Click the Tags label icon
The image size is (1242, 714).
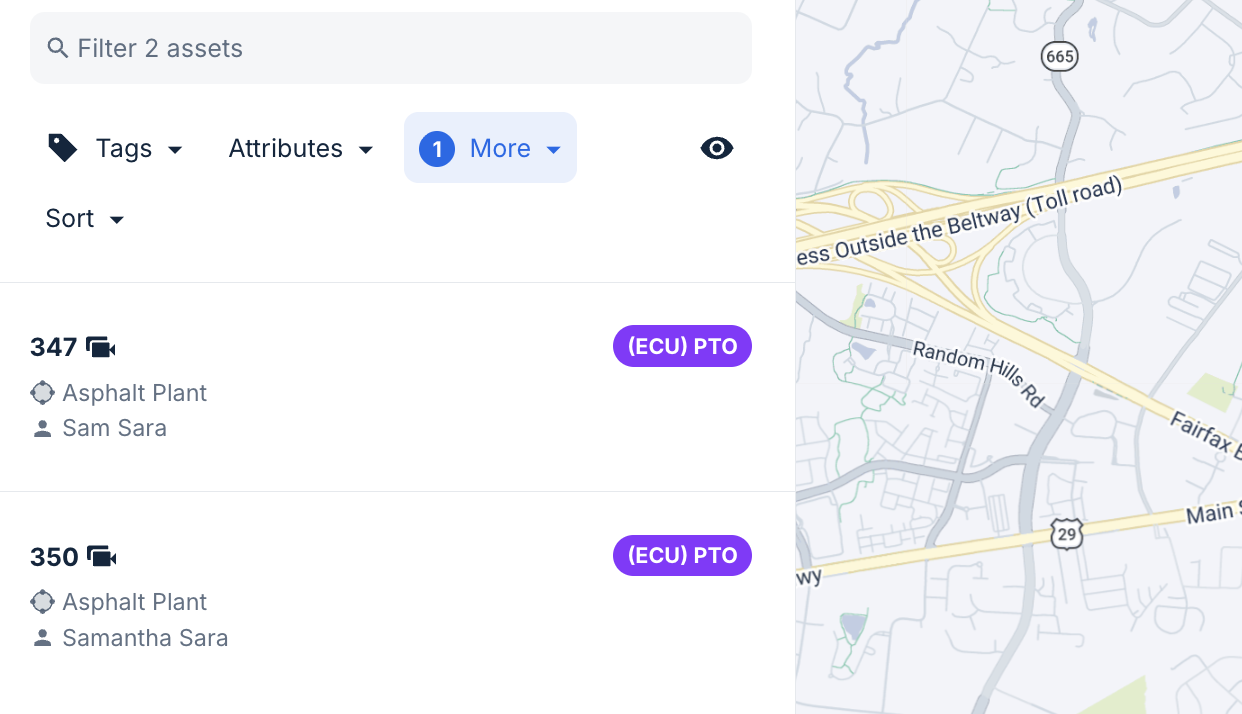[63, 148]
